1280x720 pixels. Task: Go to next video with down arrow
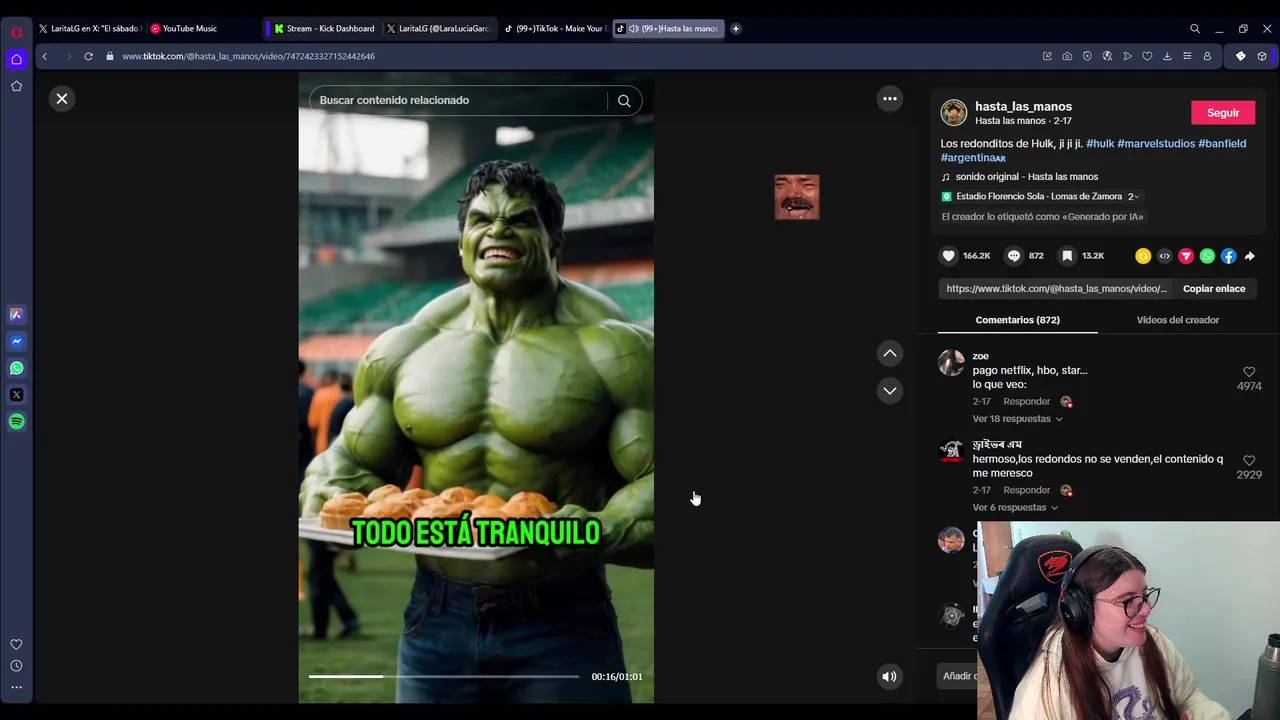pos(889,391)
